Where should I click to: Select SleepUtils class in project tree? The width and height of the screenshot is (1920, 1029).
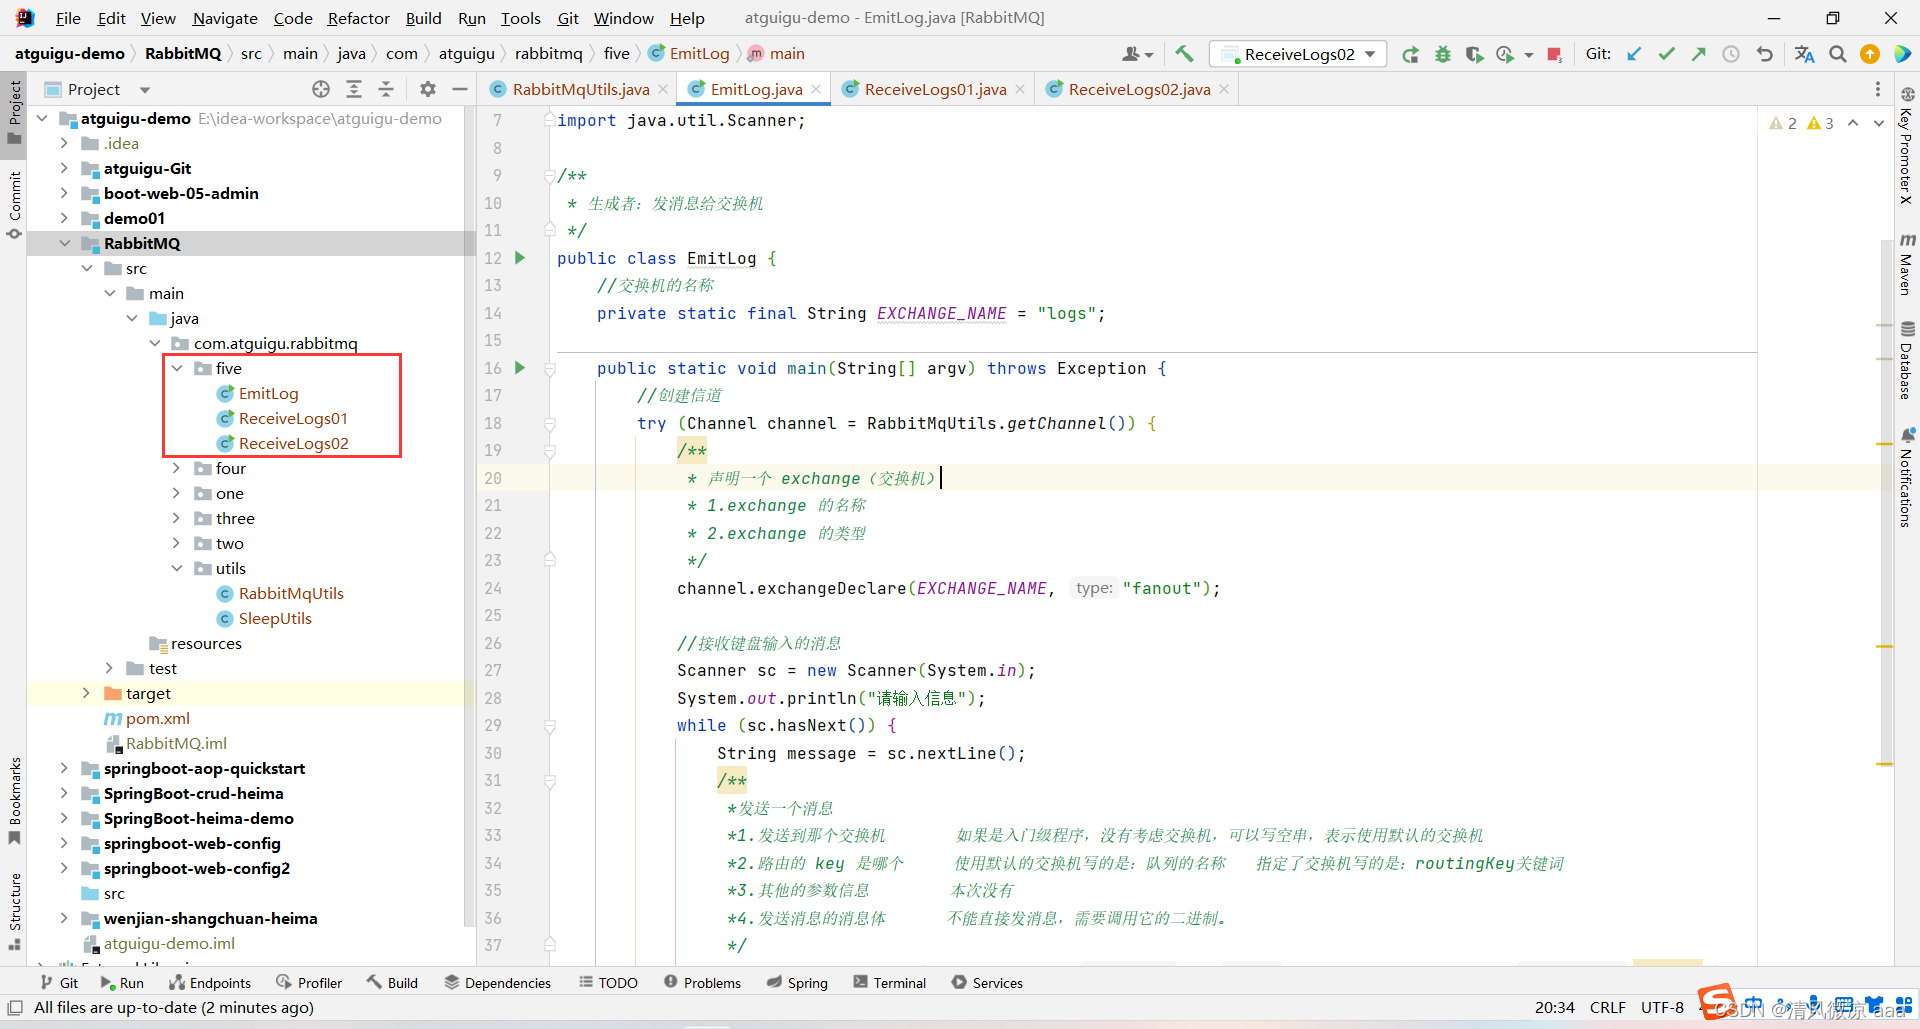[275, 618]
